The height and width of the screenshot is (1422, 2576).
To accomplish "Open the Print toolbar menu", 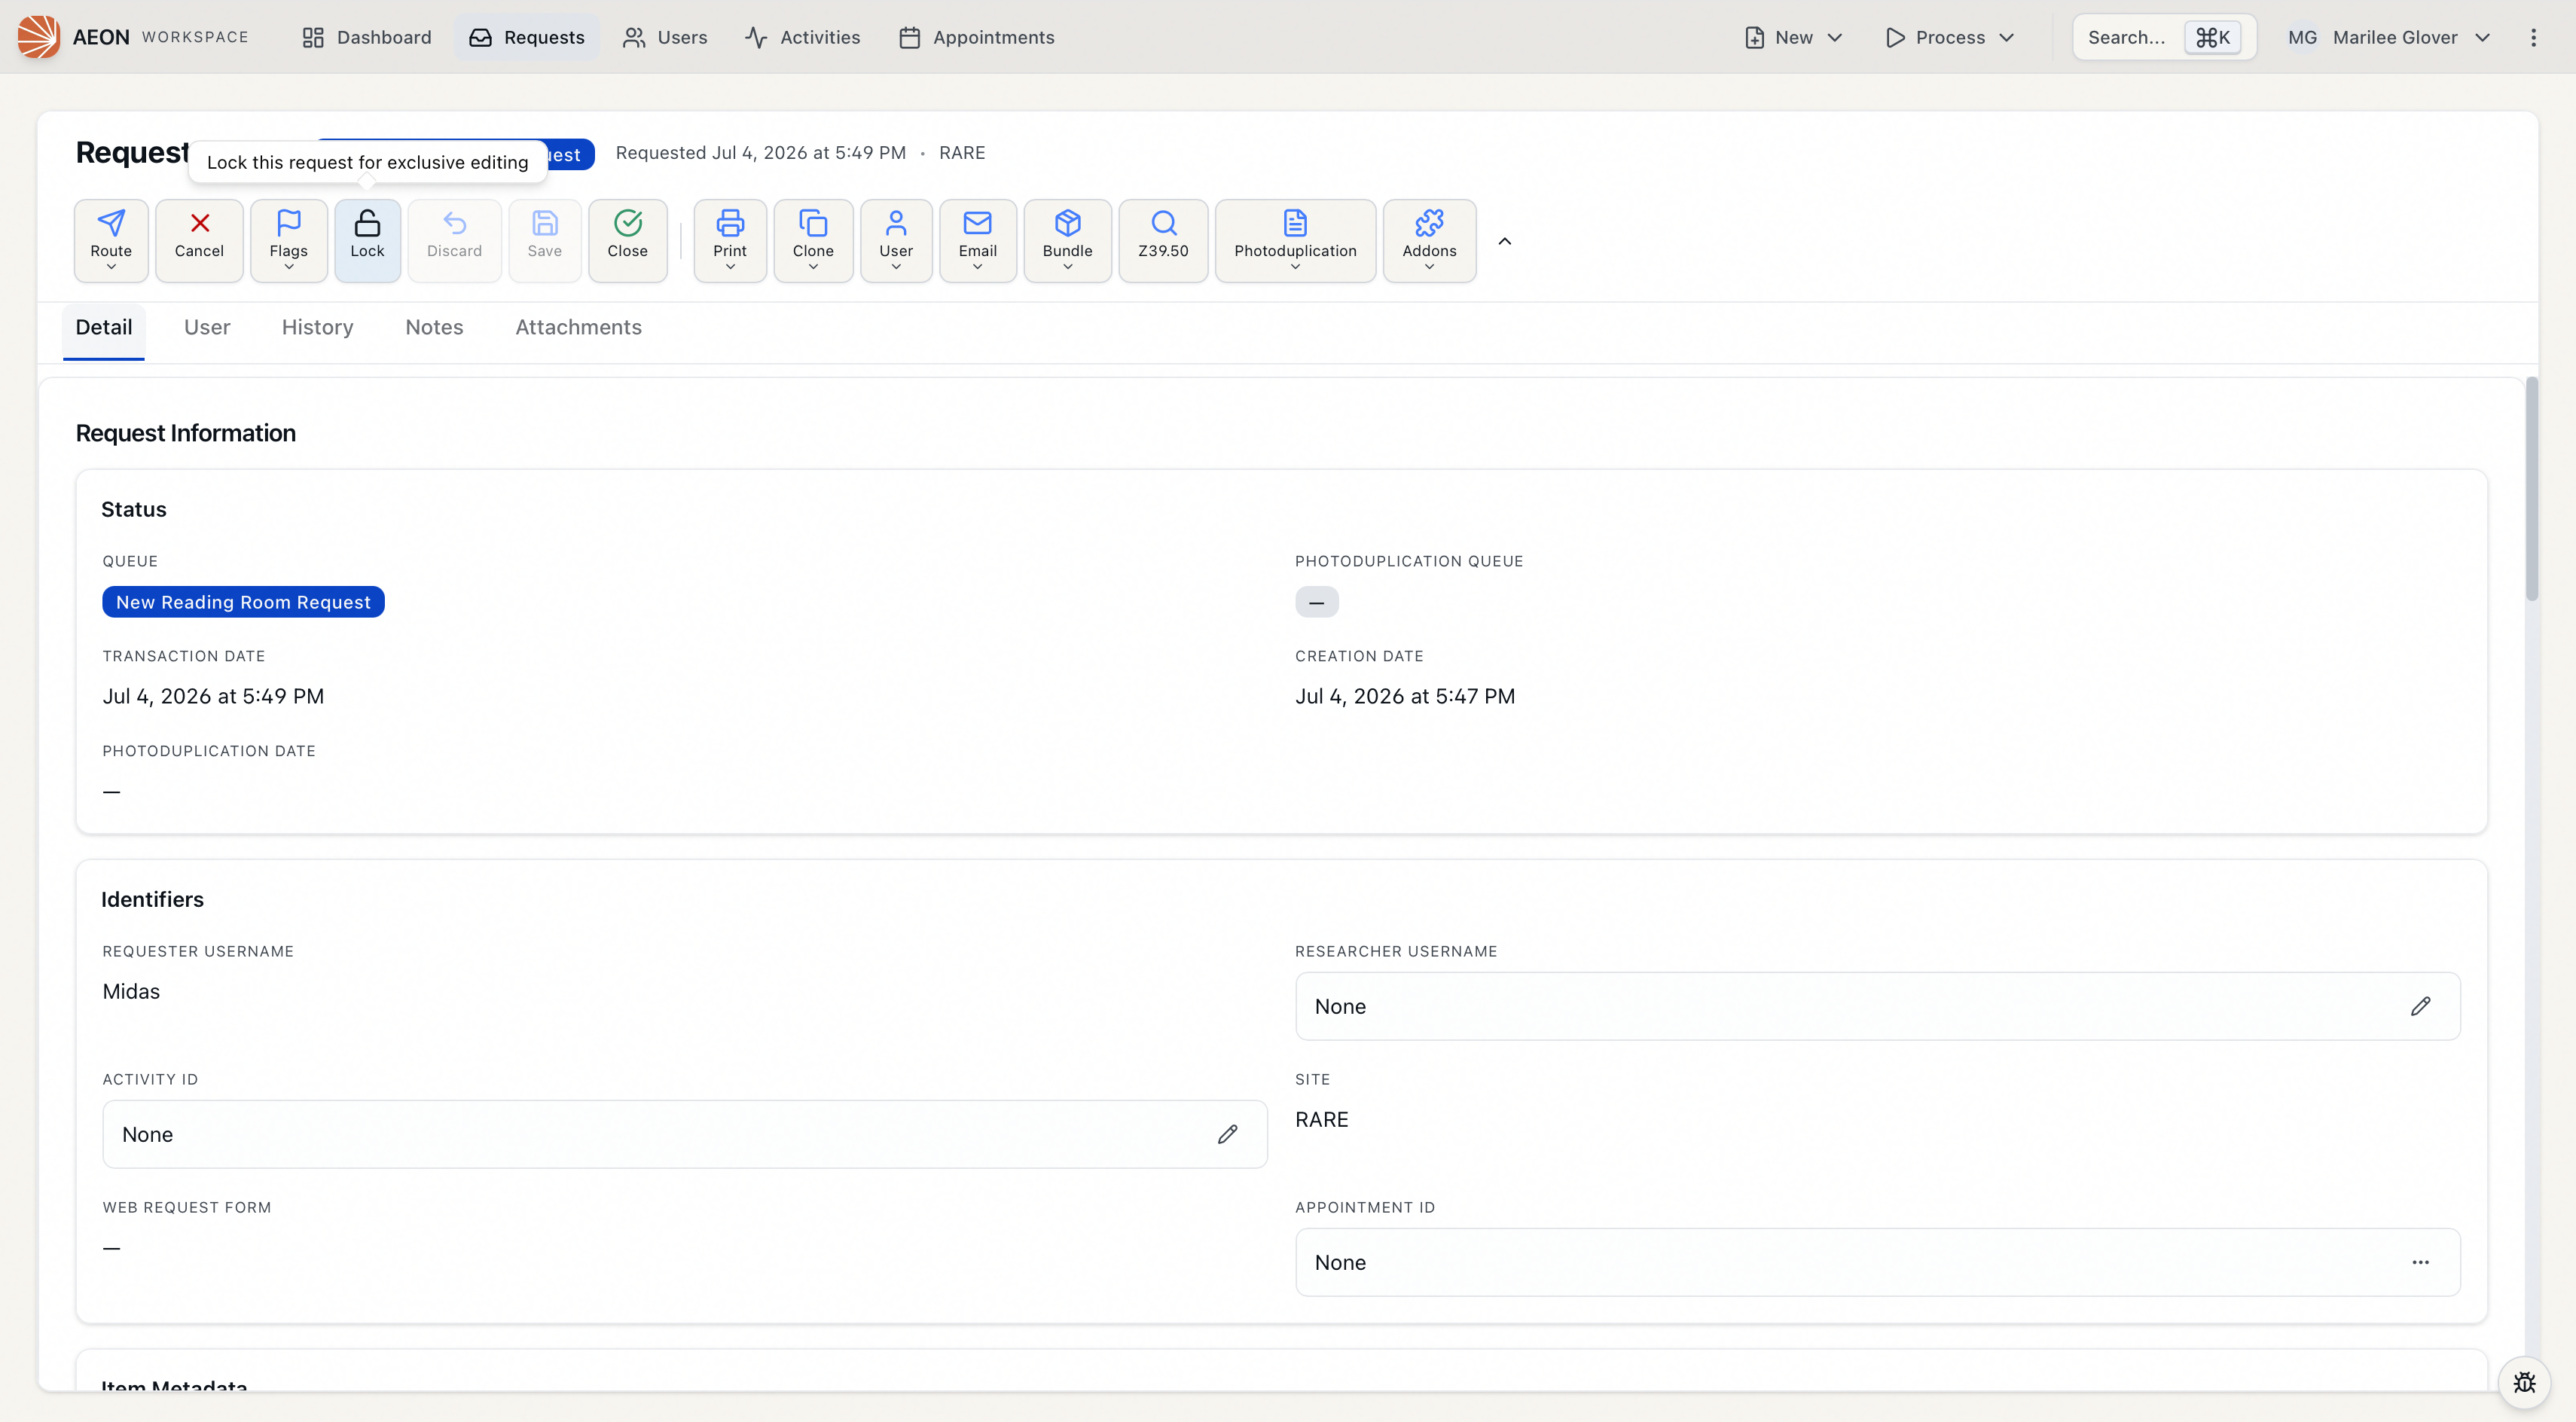I will coord(730,240).
